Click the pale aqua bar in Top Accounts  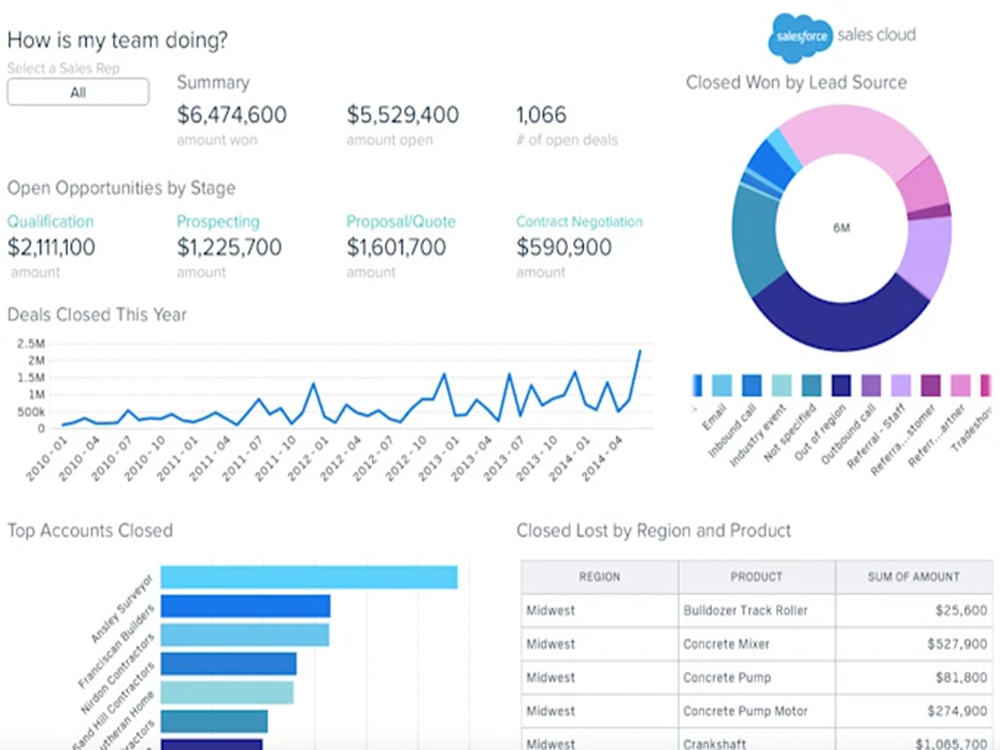coord(227,693)
